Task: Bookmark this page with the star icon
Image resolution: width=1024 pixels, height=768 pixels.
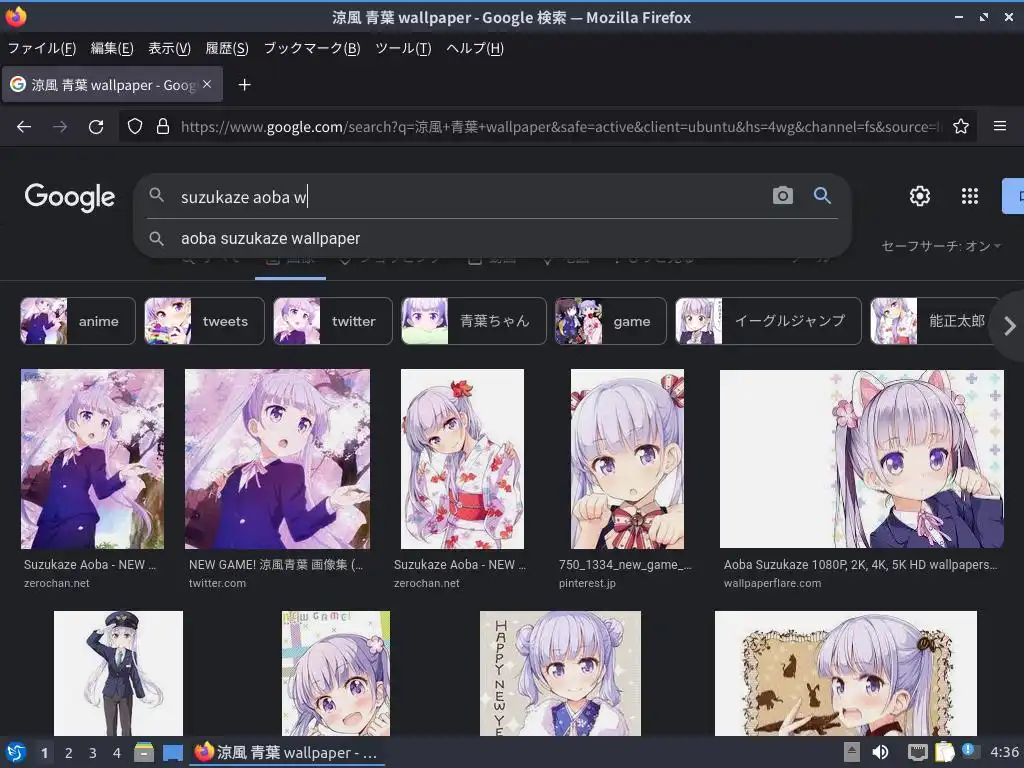Action: click(x=960, y=126)
